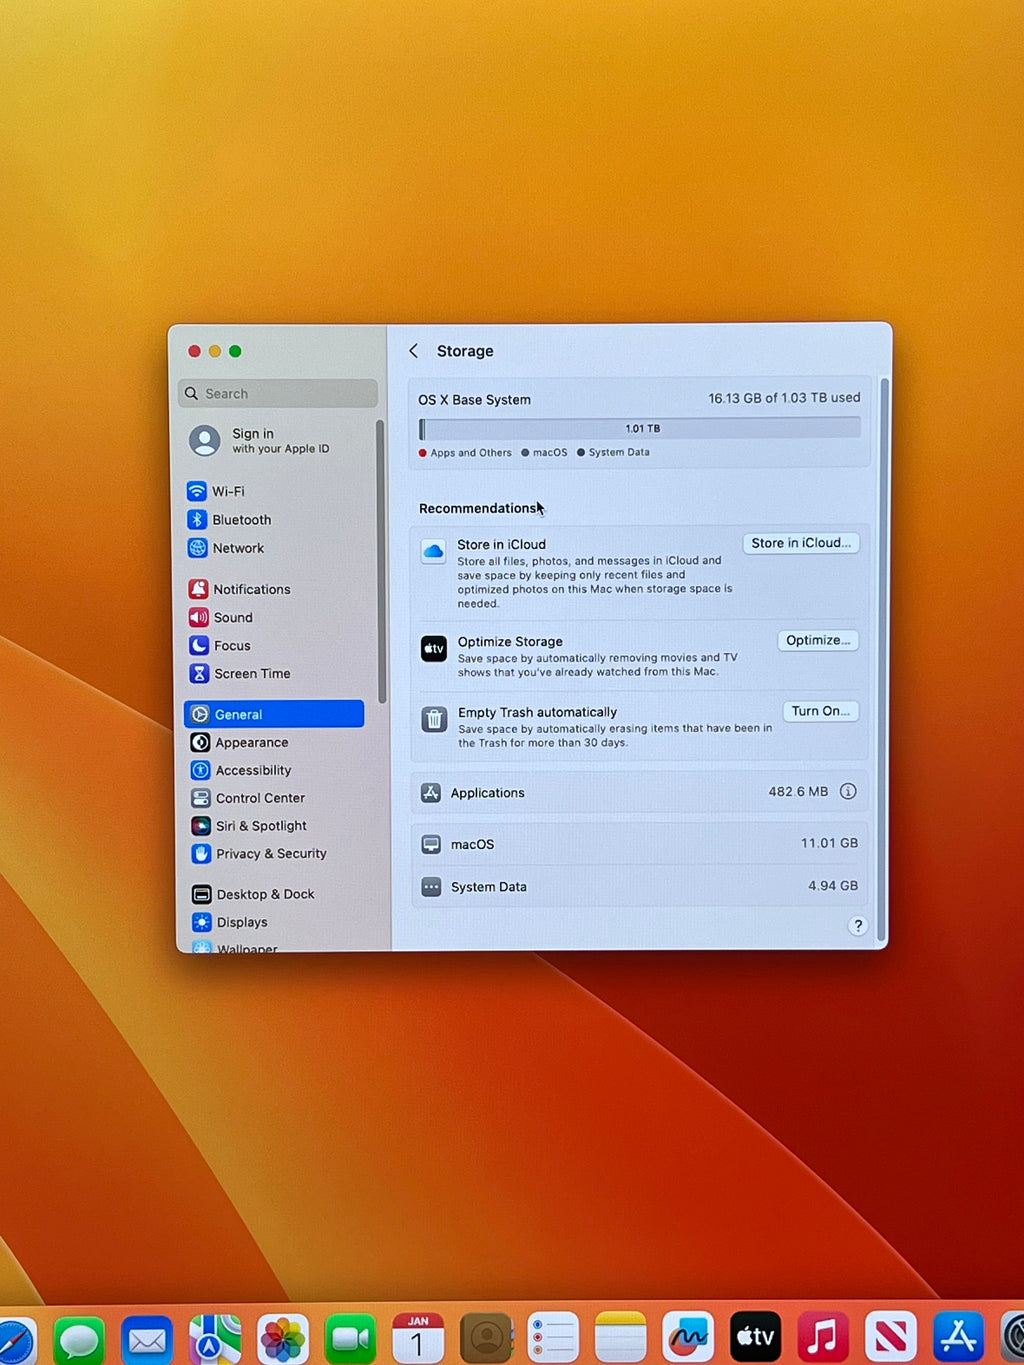Screen dimensions: 1024x1365
Task: Click the Search field in sidebar
Action: (278, 393)
